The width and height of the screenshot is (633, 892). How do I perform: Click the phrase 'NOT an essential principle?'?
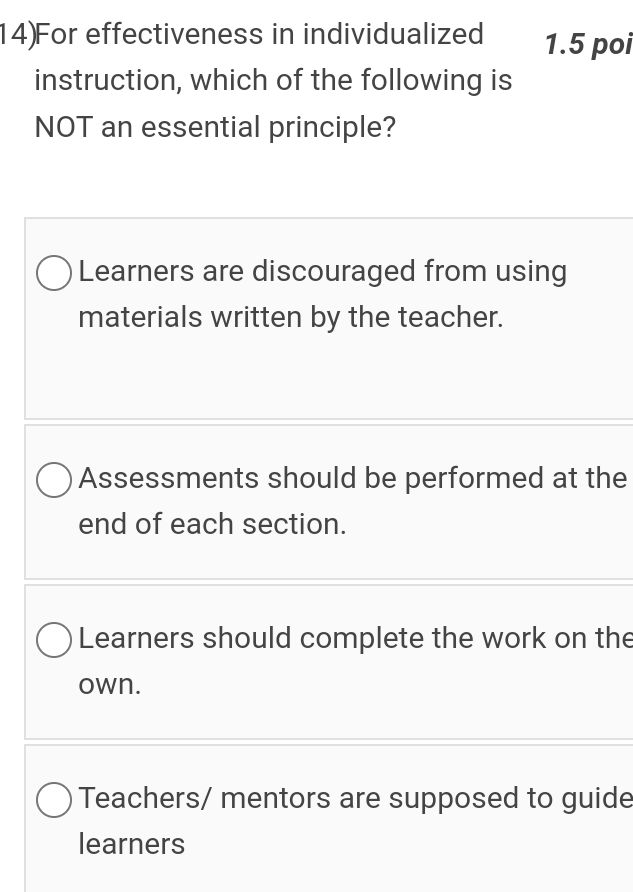click(x=215, y=127)
